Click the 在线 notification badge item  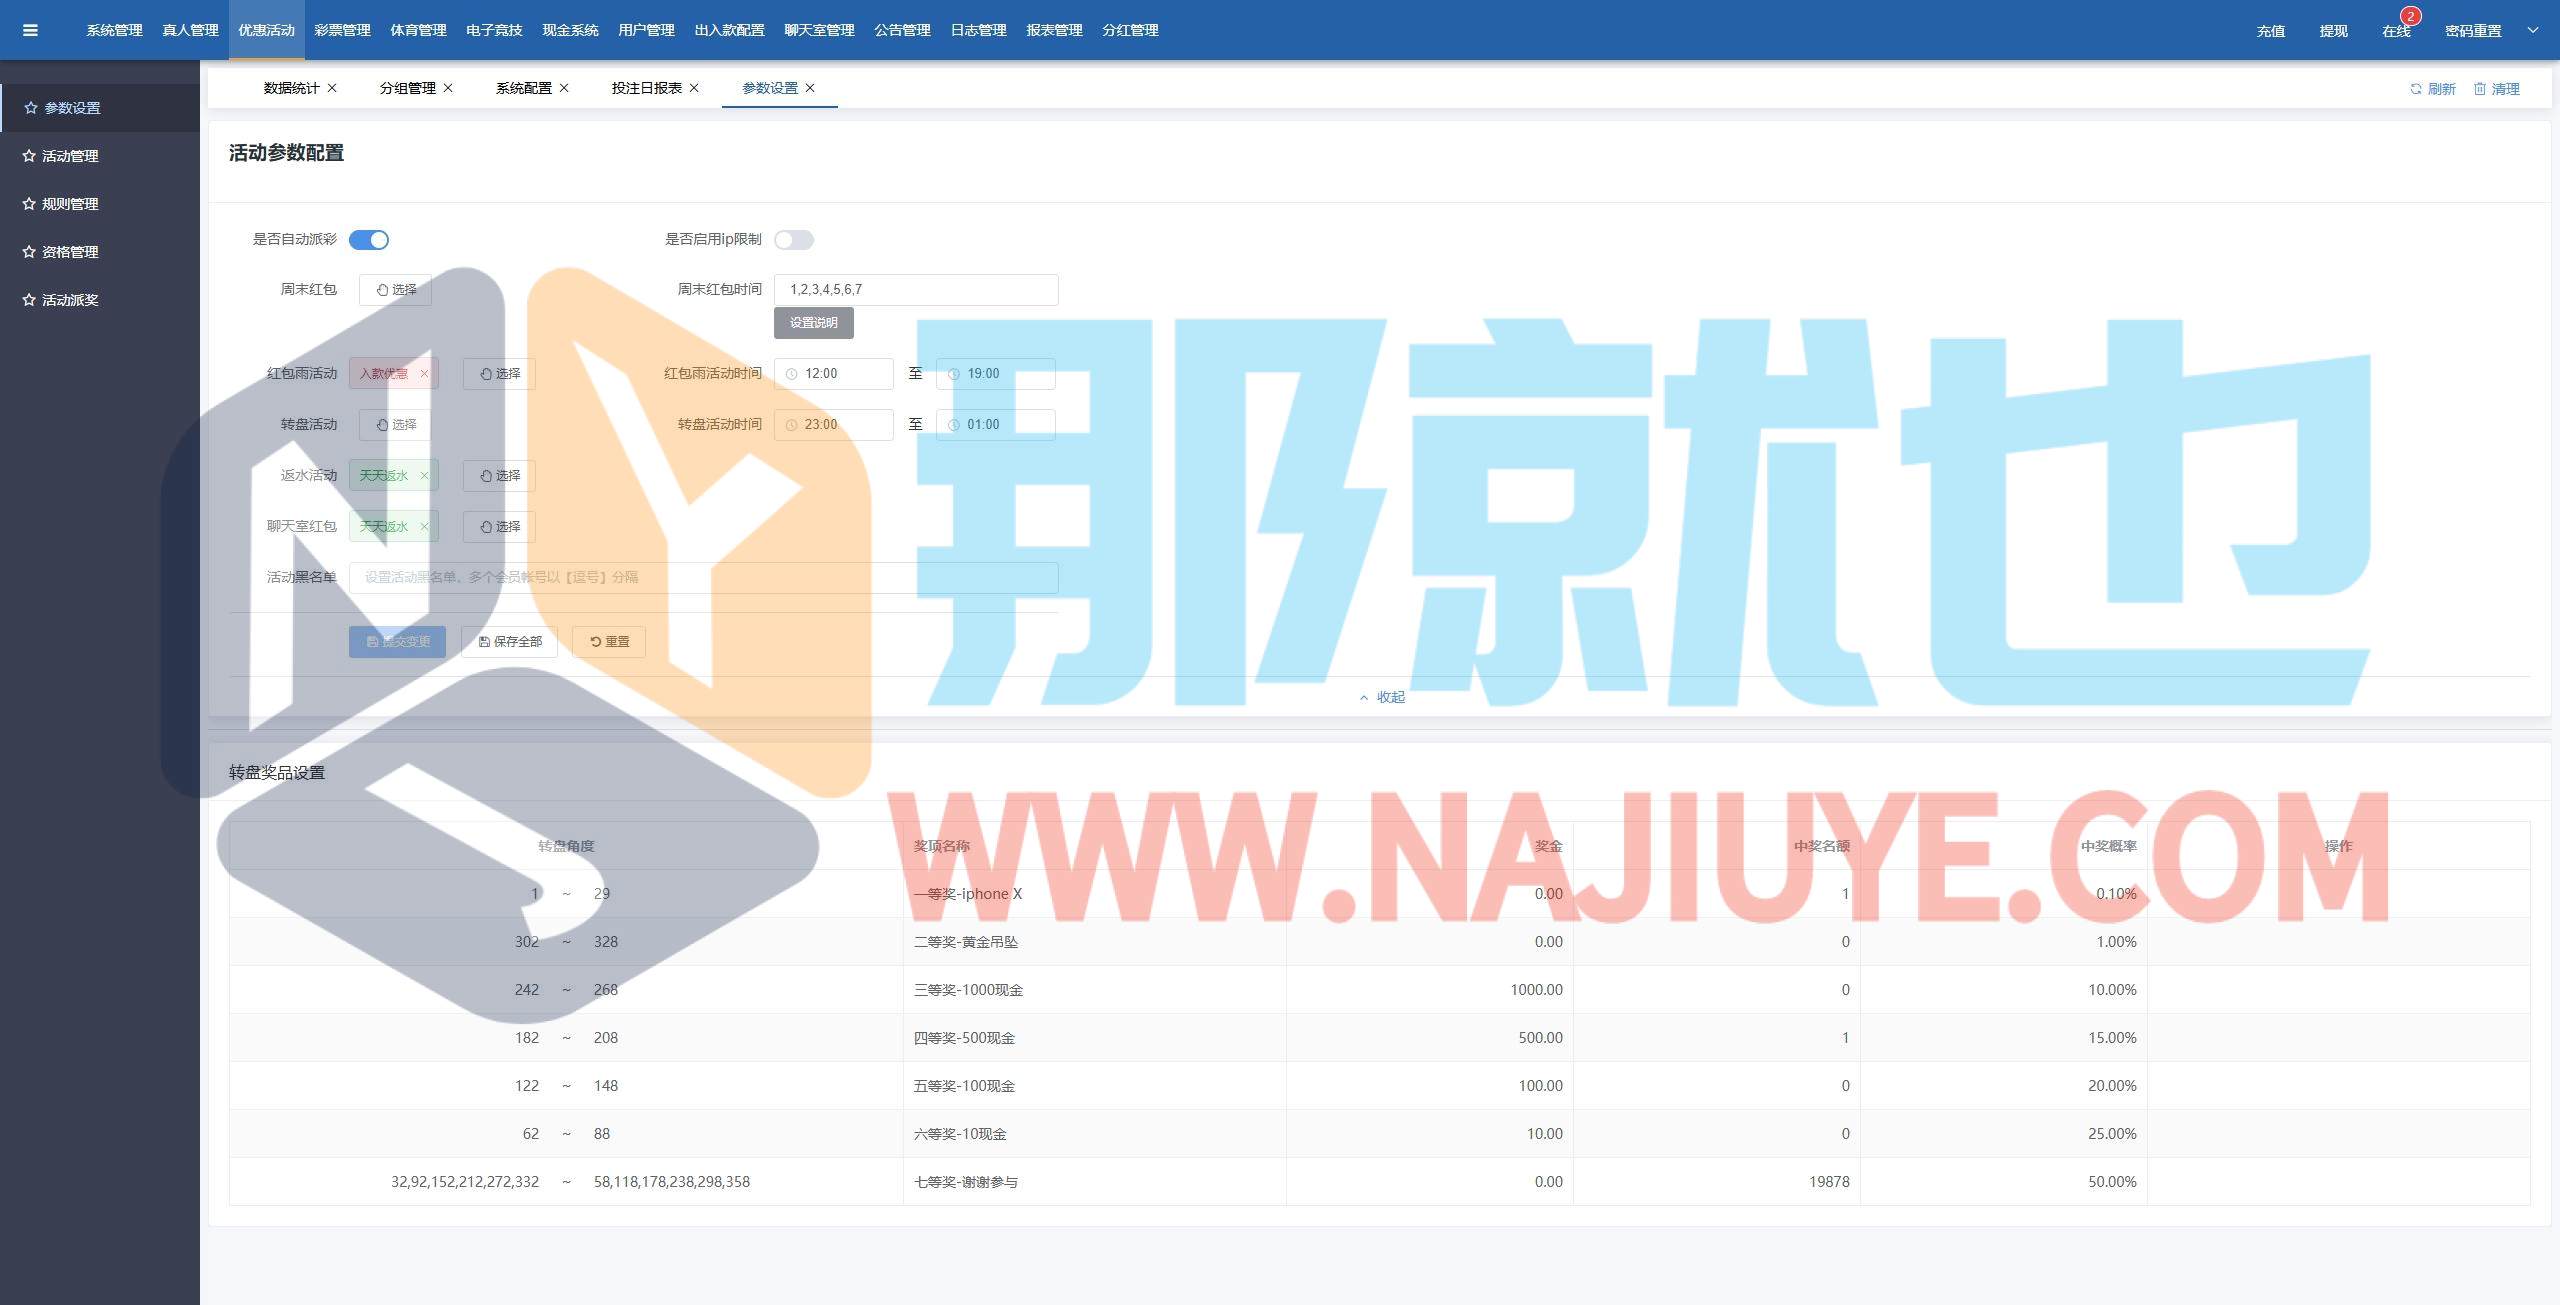pyautogui.click(x=2396, y=30)
